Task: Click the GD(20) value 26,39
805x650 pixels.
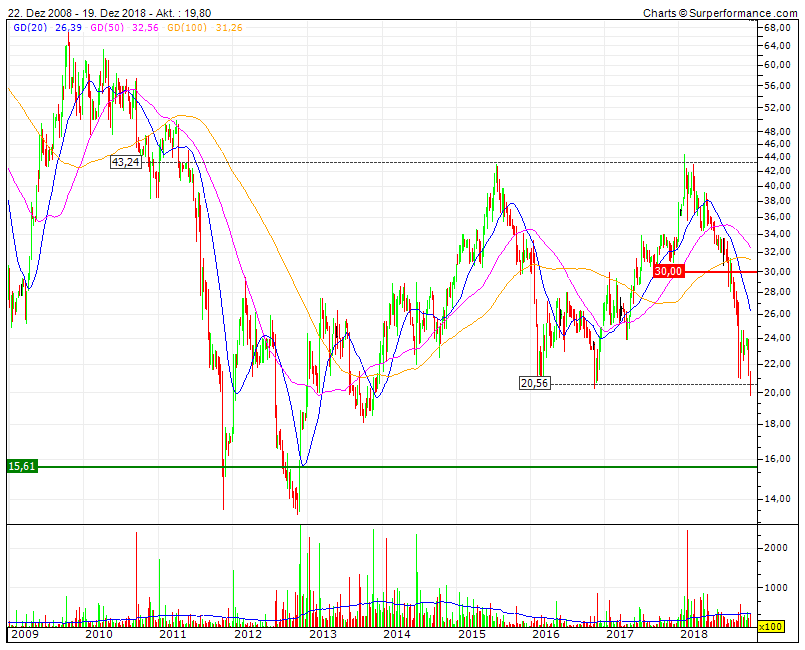Action: tap(68, 28)
